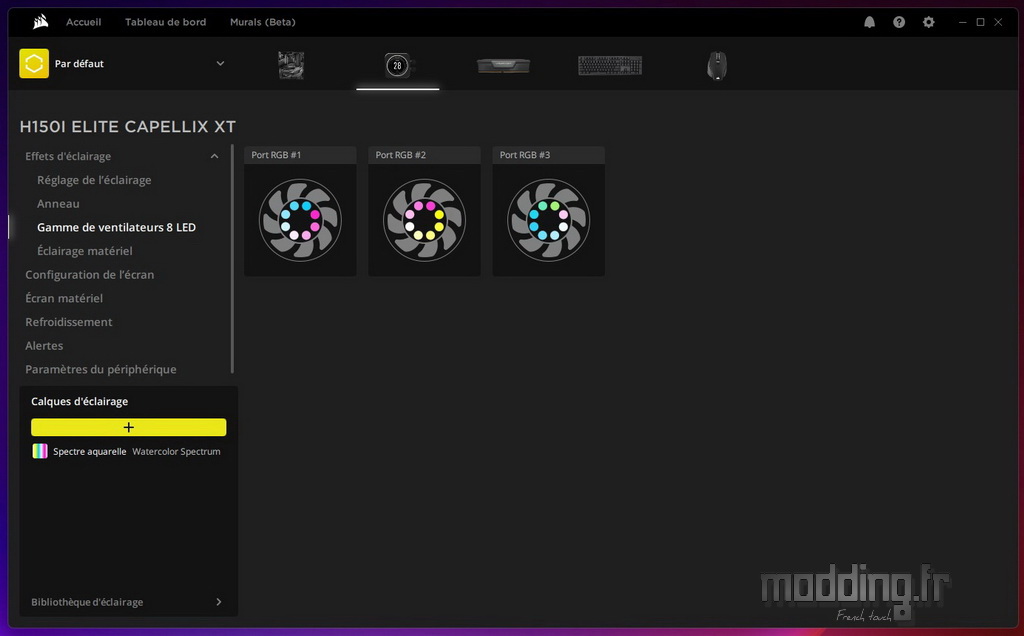Select the keyboard device icon
This screenshot has height=636, width=1024.
point(610,65)
